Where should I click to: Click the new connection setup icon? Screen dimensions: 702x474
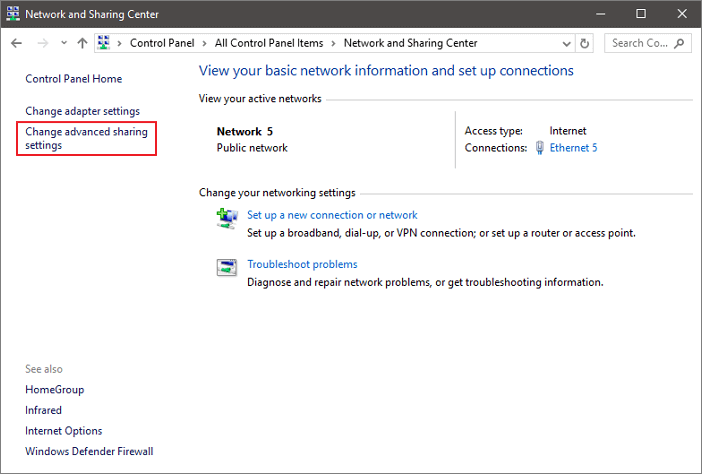tap(227, 219)
